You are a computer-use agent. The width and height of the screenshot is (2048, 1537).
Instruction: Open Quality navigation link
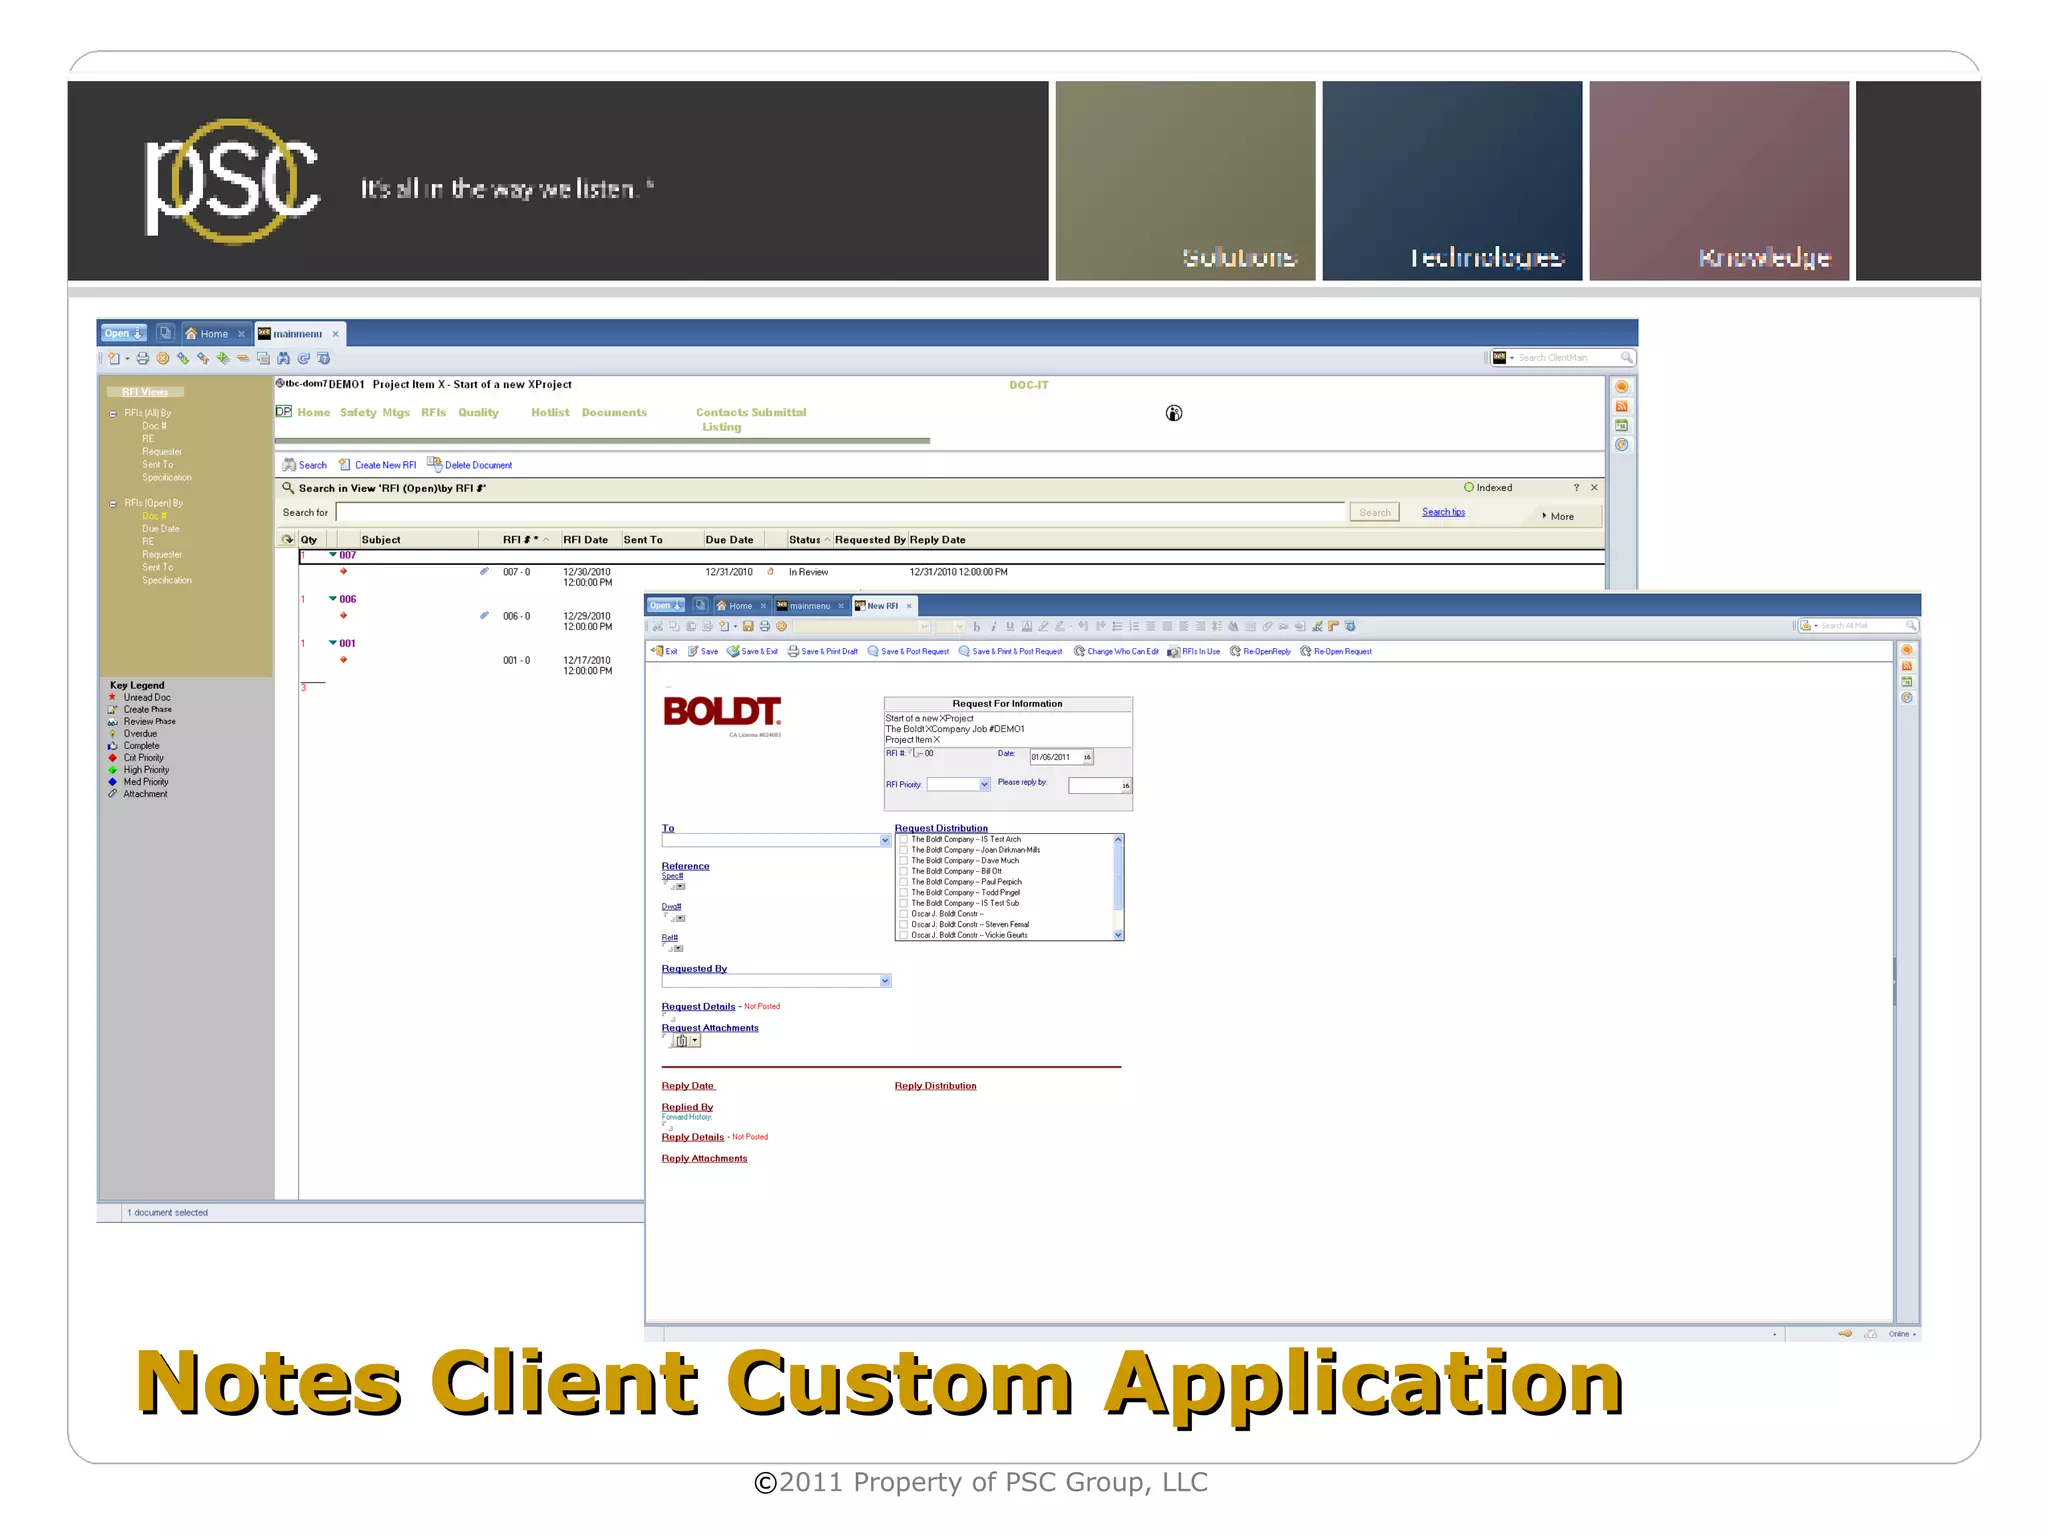[x=478, y=413]
